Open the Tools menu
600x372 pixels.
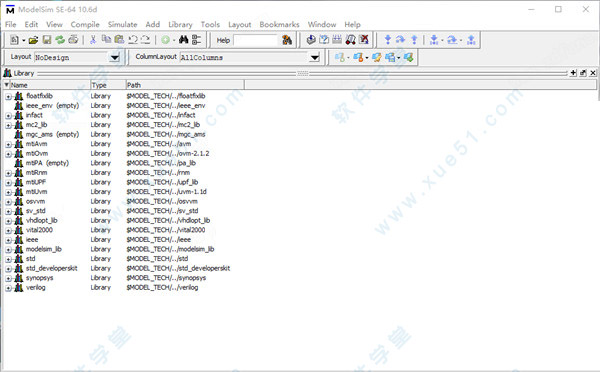click(x=210, y=24)
